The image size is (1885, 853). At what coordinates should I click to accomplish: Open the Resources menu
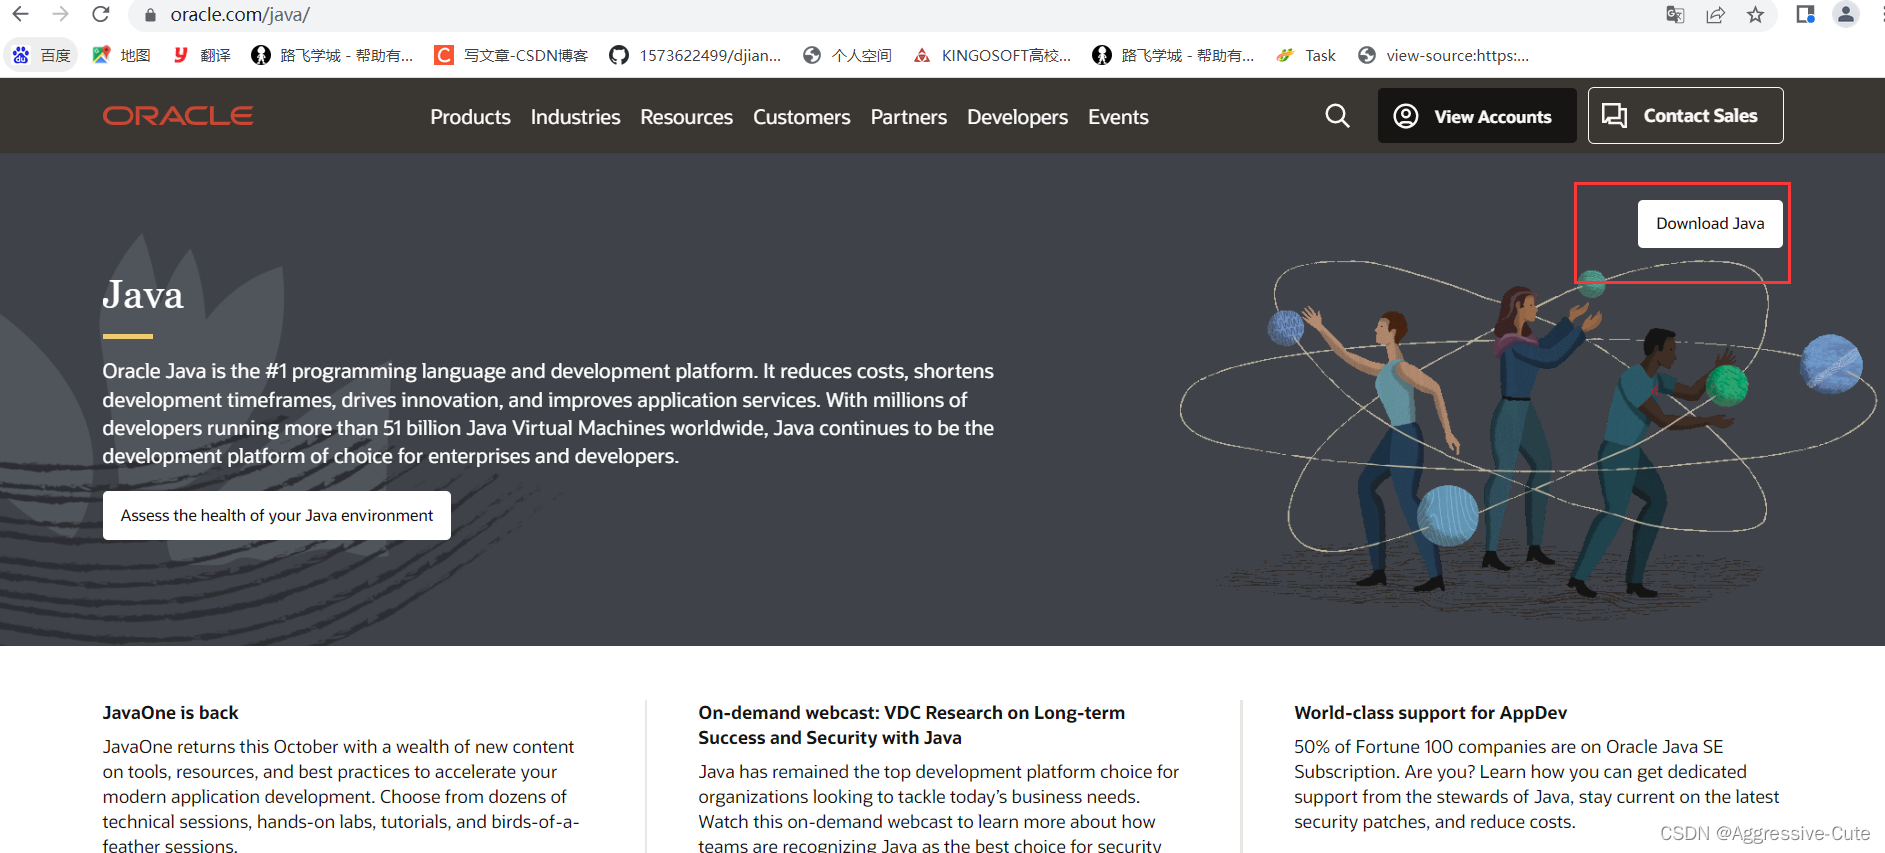(686, 117)
